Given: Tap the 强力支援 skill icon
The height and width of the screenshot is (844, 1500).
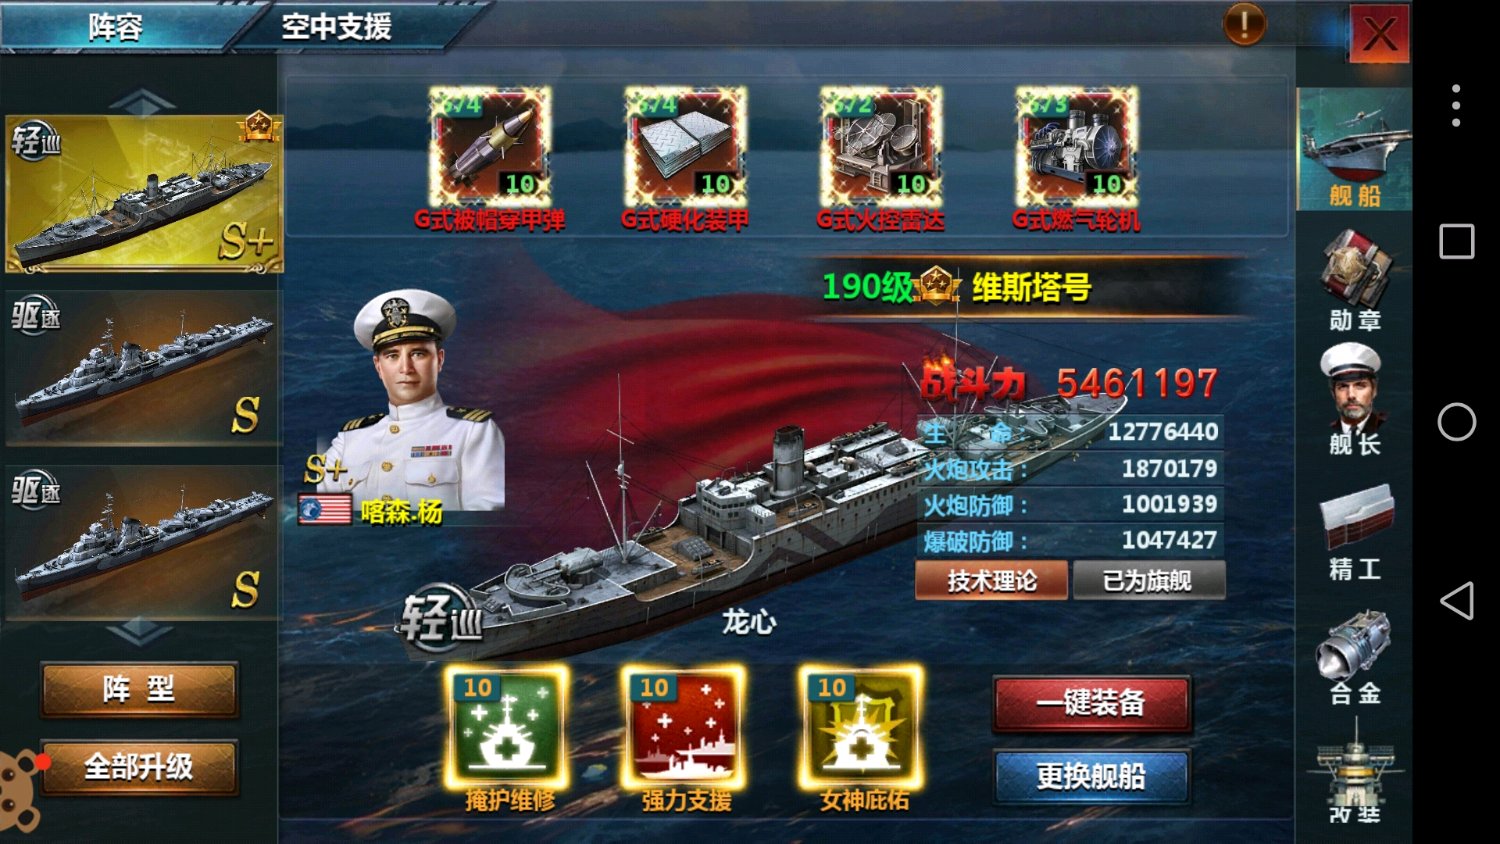Looking at the screenshot, I should tap(684, 727).
